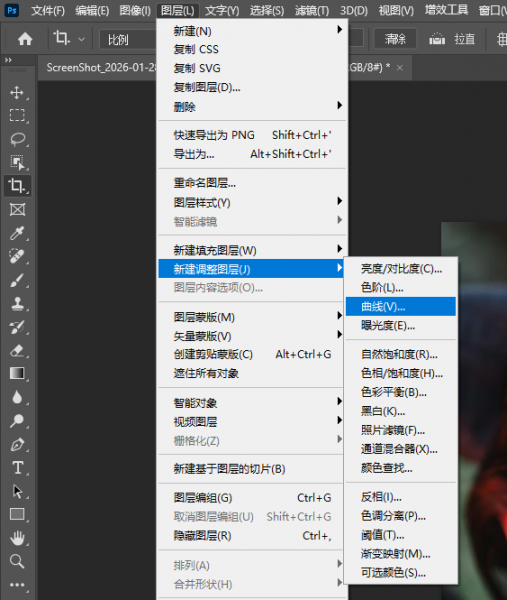Open the 滤镜(T) menu
Screen dimensions: 507x600
point(312,10)
